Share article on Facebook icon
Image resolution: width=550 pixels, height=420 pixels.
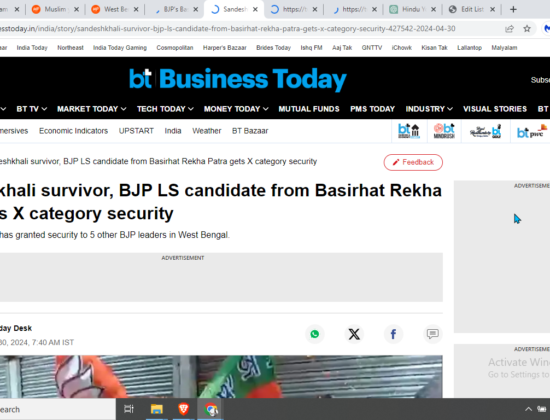coord(393,334)
